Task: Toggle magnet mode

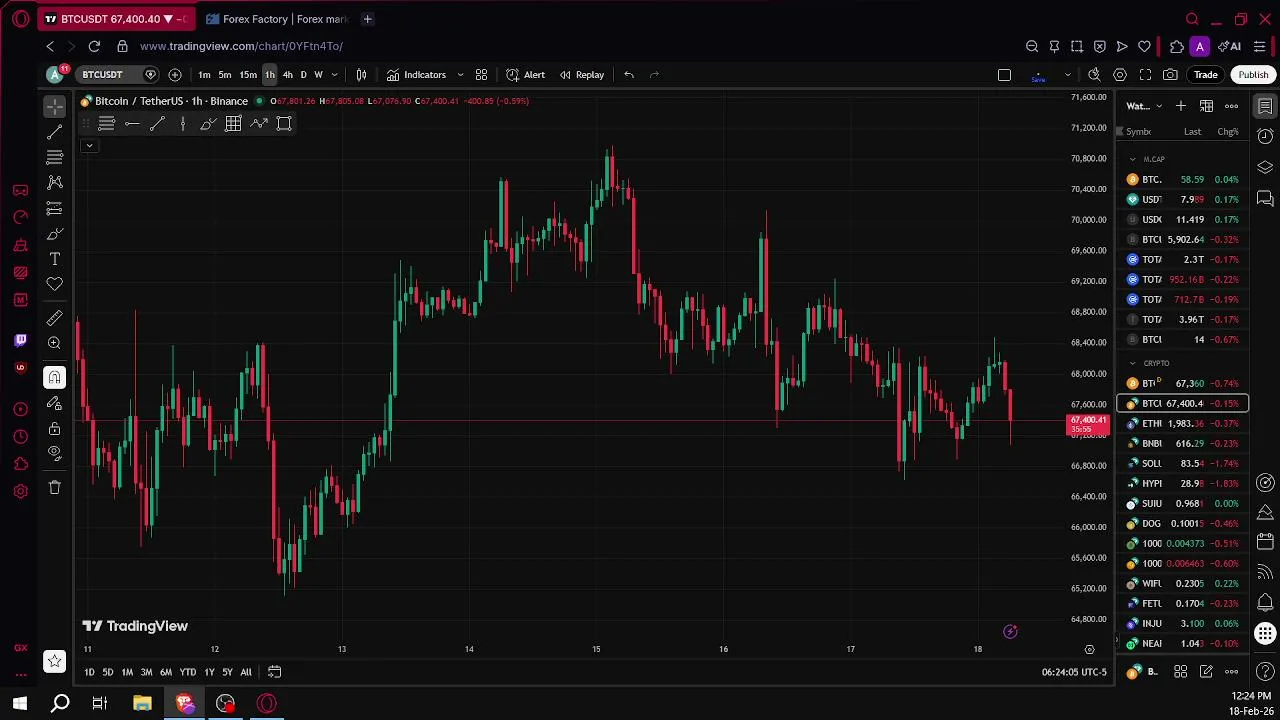Action: point(55,377)
